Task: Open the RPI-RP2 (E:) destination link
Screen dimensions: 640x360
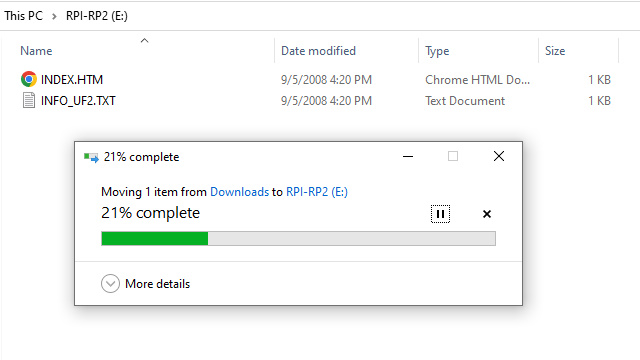Action: click(x=317, y=192)
